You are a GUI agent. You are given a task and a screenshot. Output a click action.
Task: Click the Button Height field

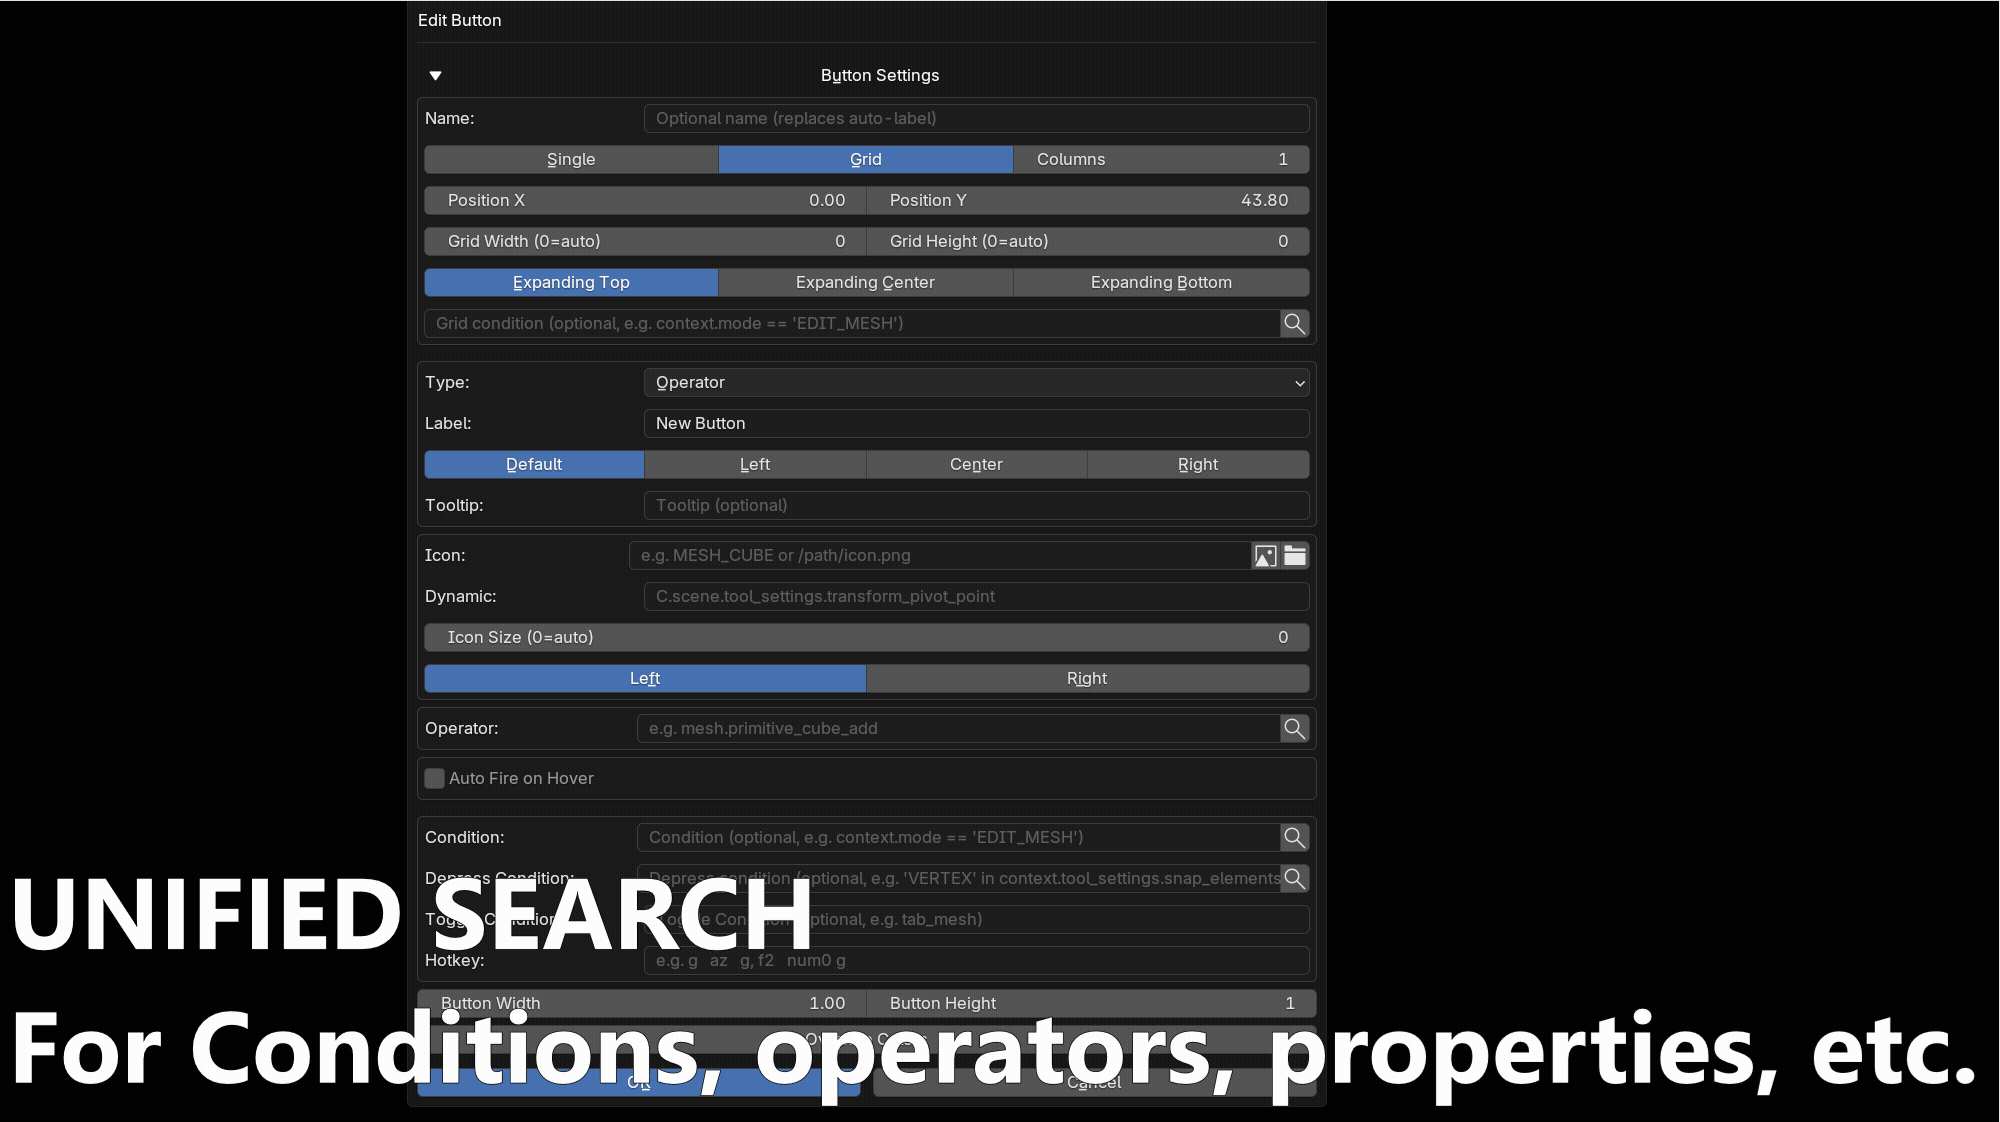1091,1003
